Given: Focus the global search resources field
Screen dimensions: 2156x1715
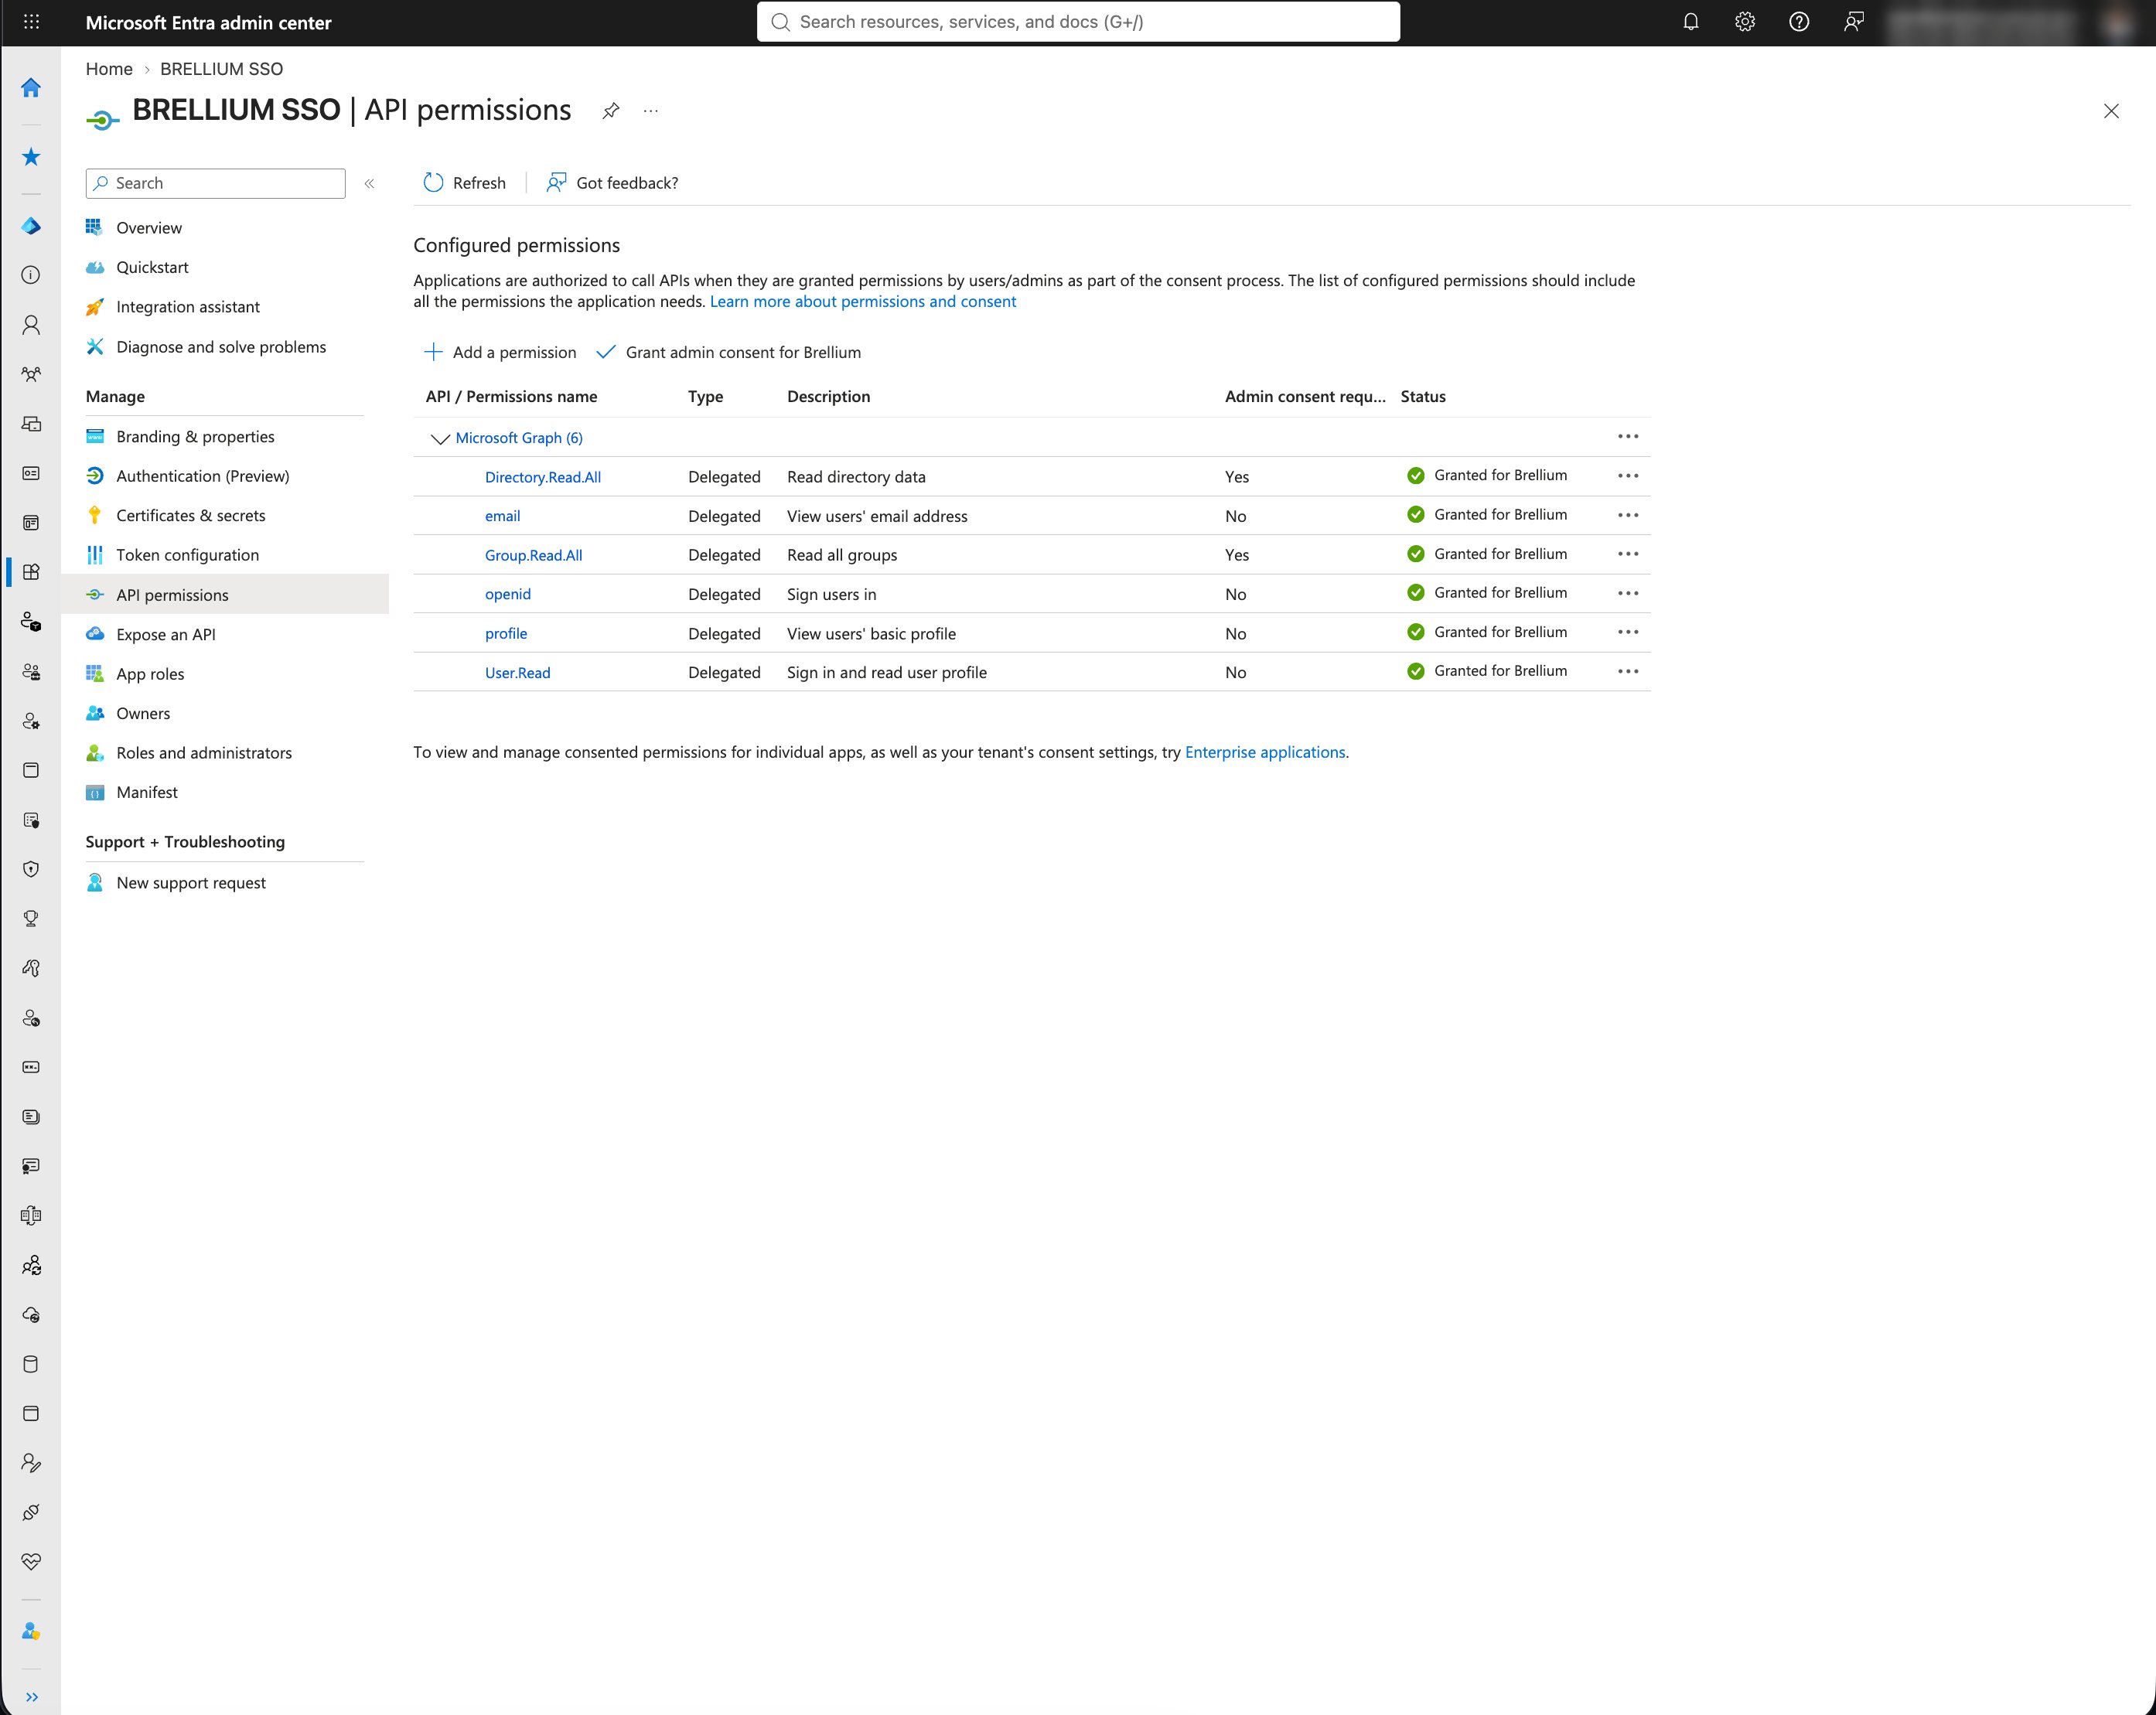Looking at the screenshot, I should [x=1078, y=22].
